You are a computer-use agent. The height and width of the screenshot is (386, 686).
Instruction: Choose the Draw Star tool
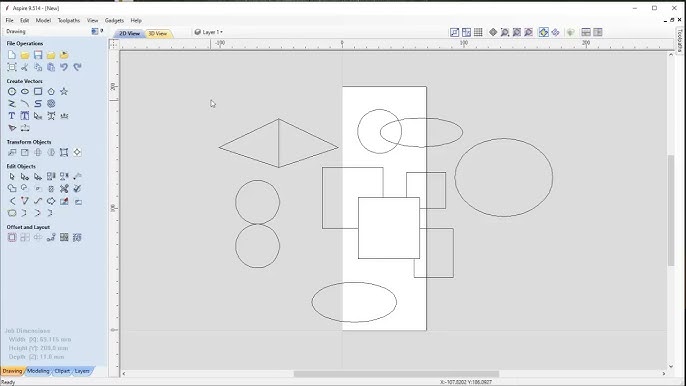coord(64,91)
